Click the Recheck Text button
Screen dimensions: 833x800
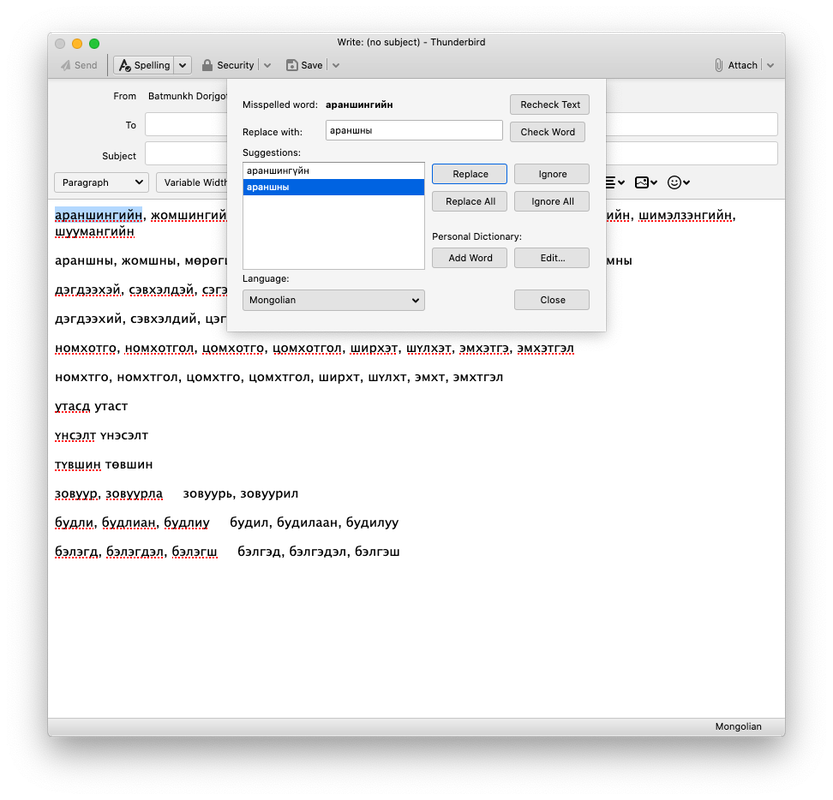click(x=550, y=105)
